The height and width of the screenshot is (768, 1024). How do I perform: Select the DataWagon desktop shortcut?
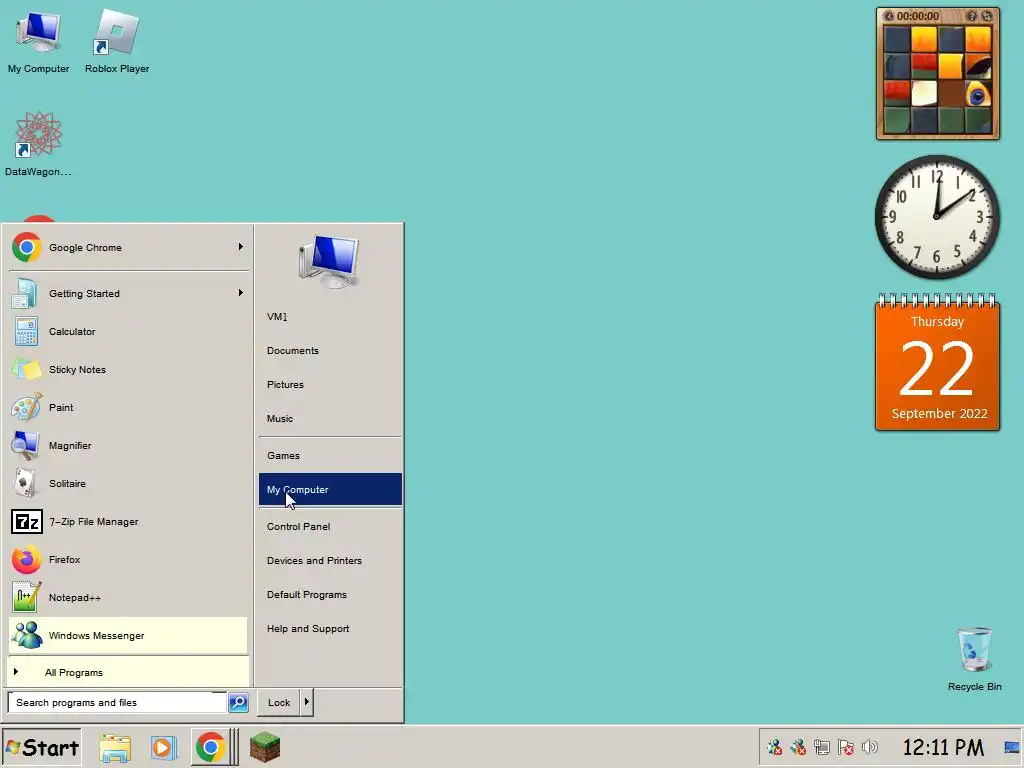(x=38, y=144)
